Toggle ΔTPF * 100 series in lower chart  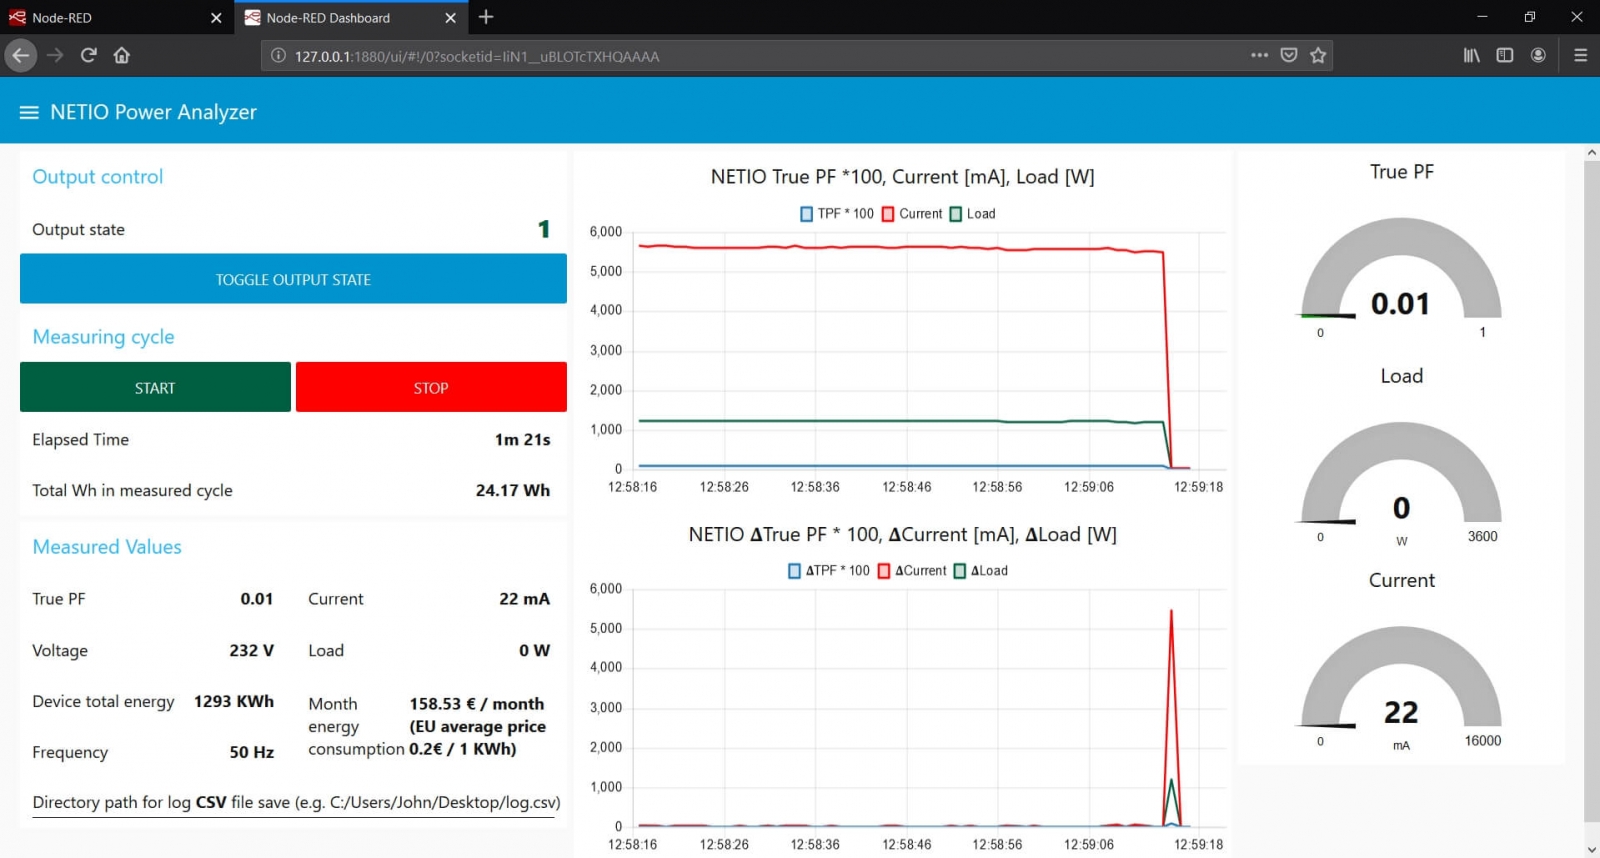[x=829, y=571]
